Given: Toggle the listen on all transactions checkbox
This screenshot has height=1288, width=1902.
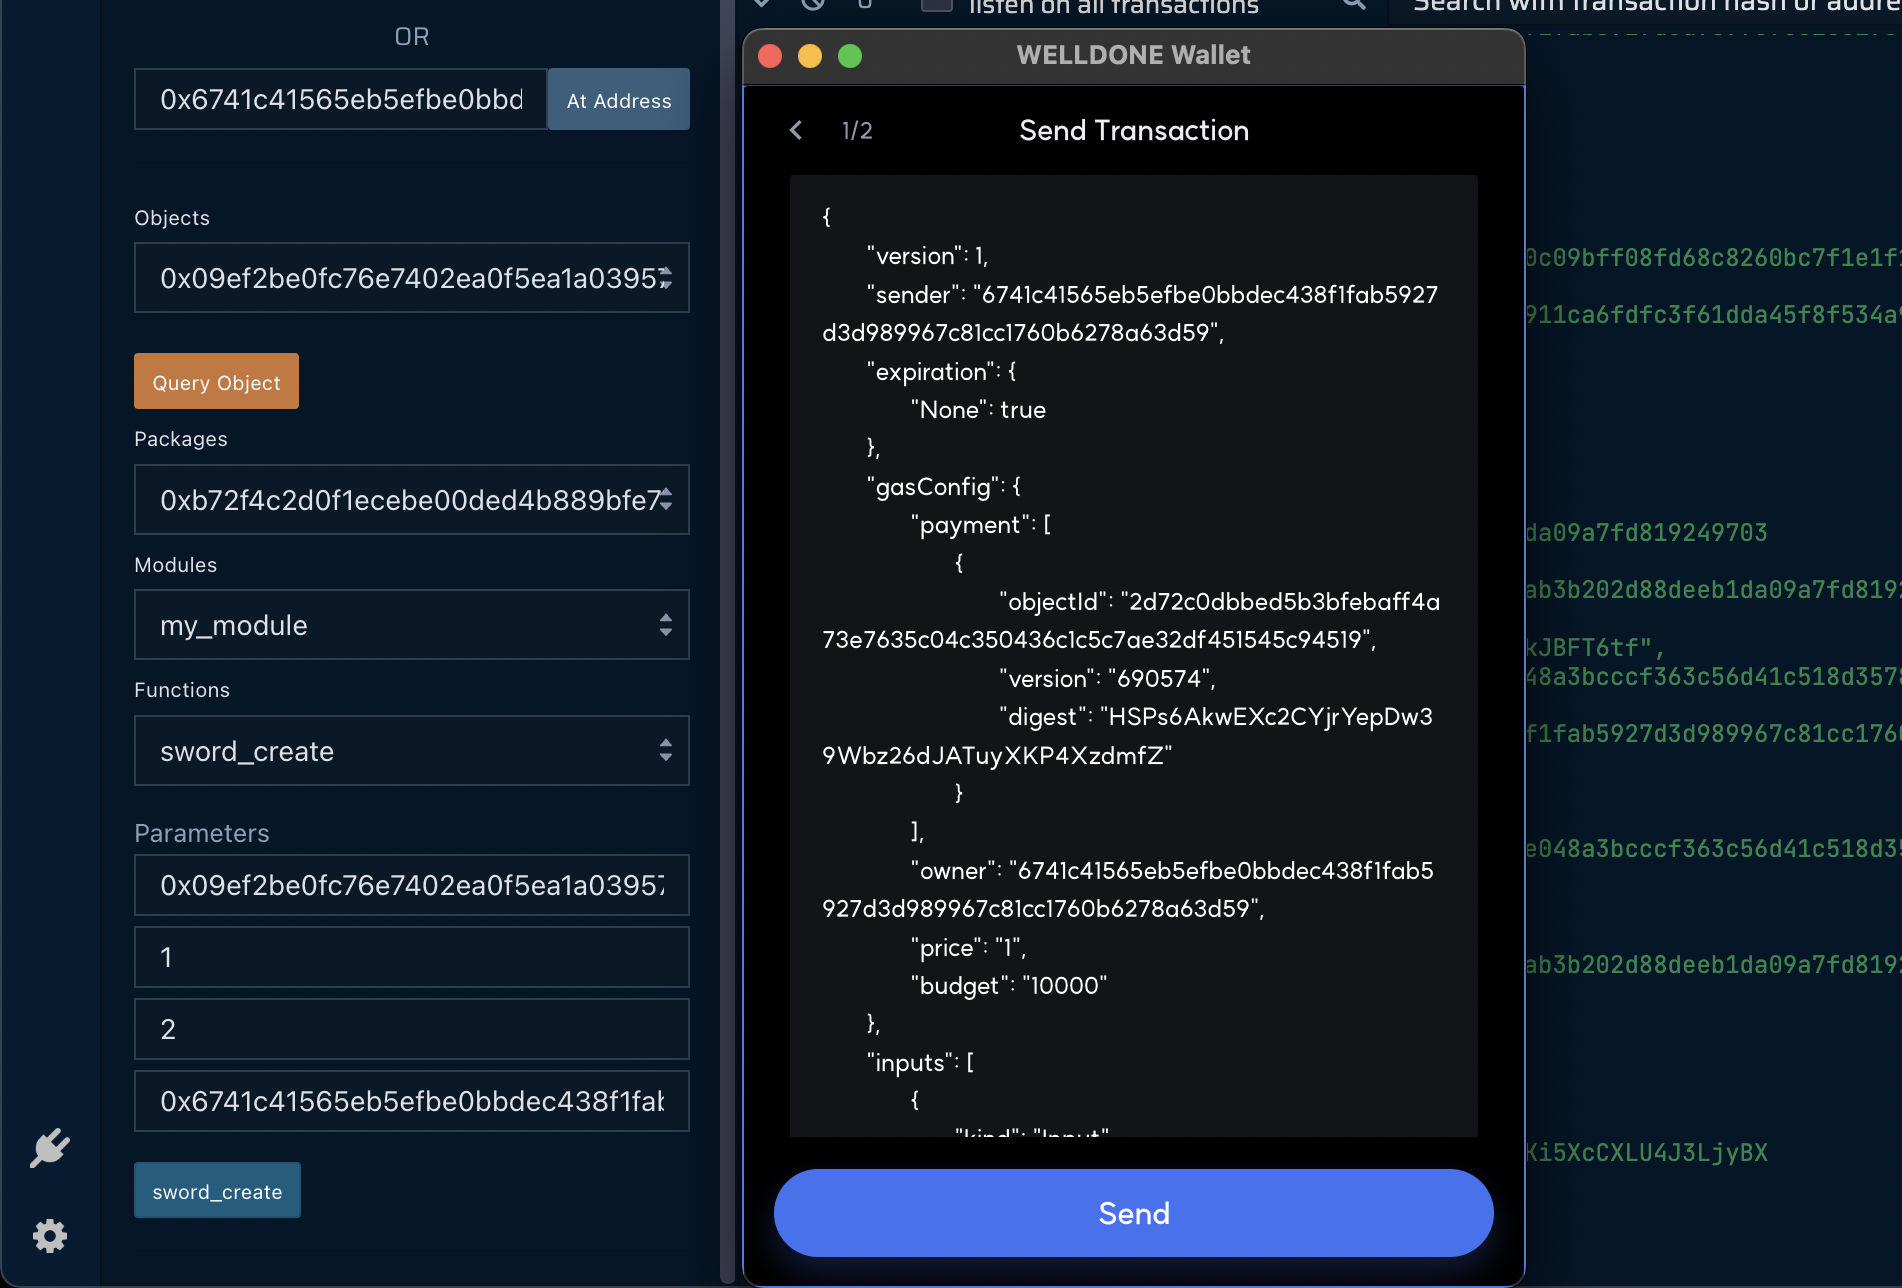Looking at the screenshot, I should [936, 5].
